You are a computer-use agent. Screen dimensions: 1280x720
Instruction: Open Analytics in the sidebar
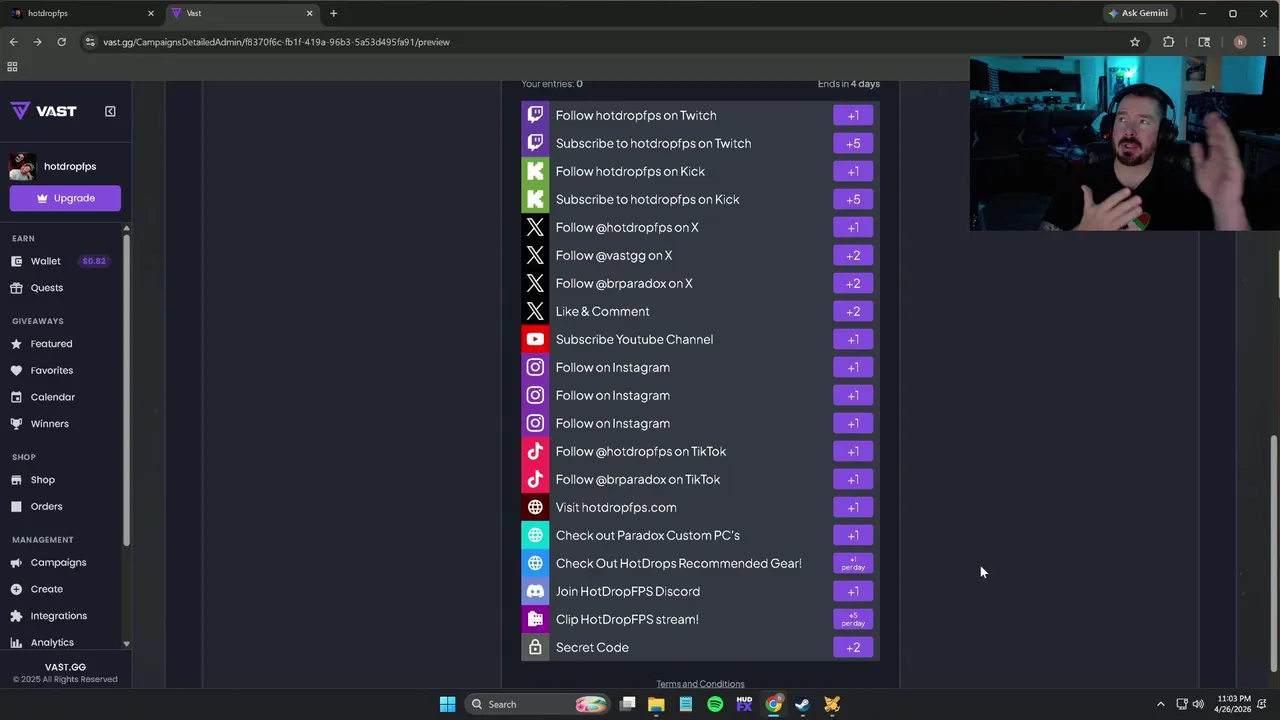pos(52,643)
